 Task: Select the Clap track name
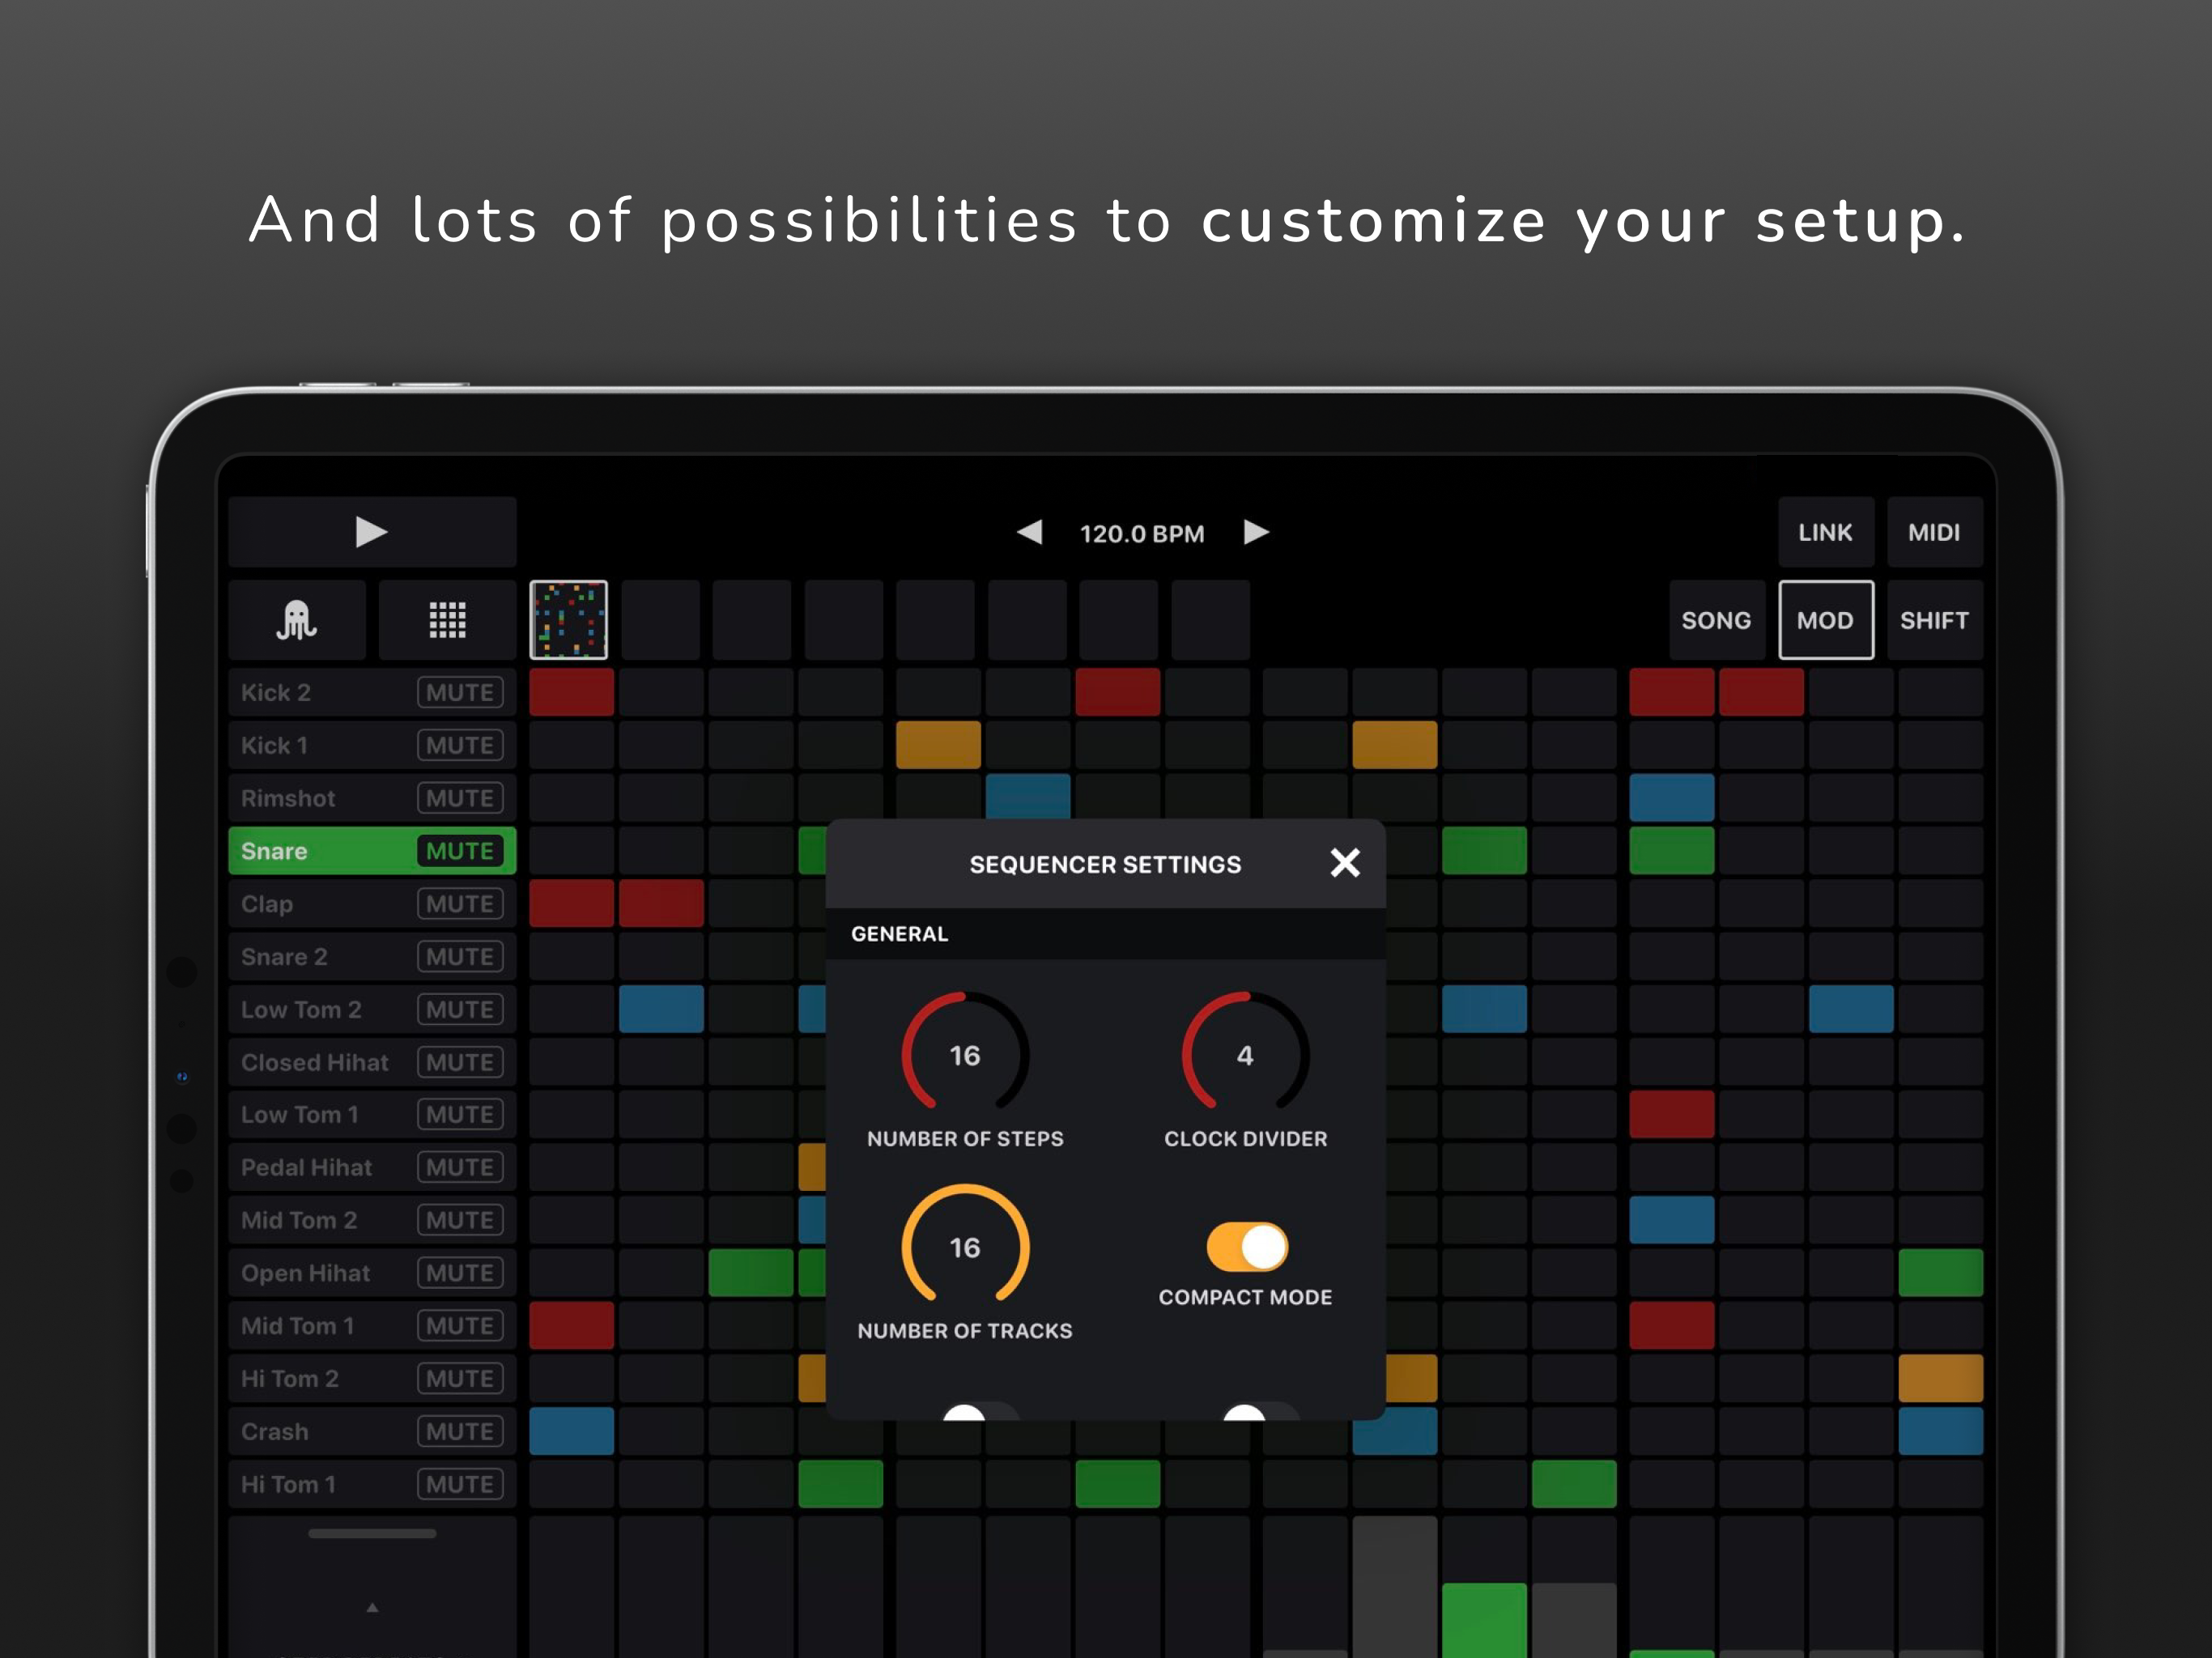(x=267, y=904)
